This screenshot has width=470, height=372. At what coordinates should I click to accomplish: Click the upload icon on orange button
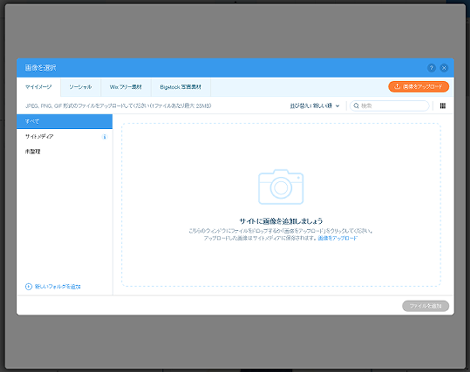pyautogui.click(x=397, y=87)
